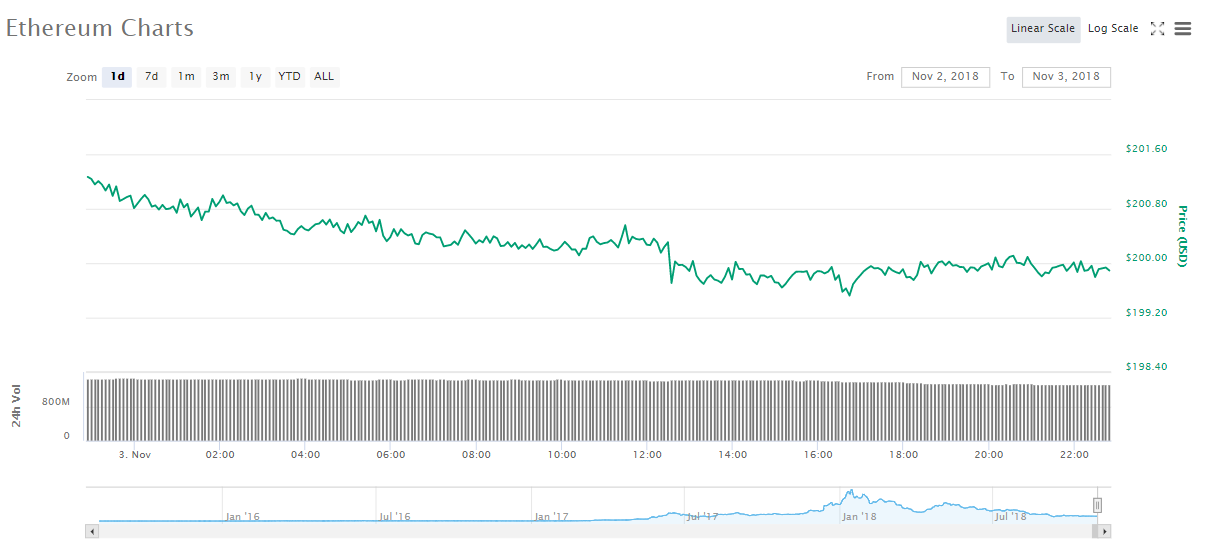The height and width of the screenshot is (546, 1205).
Task: Click the 20:00 time axis label
Action: tap(989, 455)
